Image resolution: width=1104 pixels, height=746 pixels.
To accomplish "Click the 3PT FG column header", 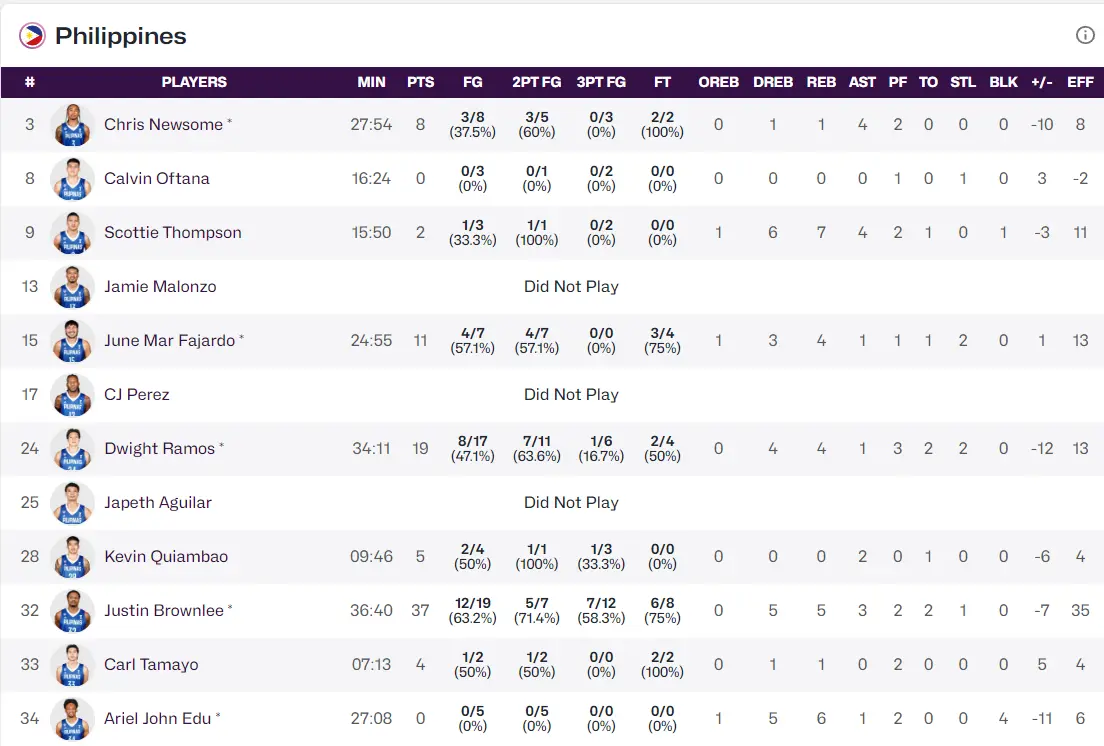I will [601, 82].
